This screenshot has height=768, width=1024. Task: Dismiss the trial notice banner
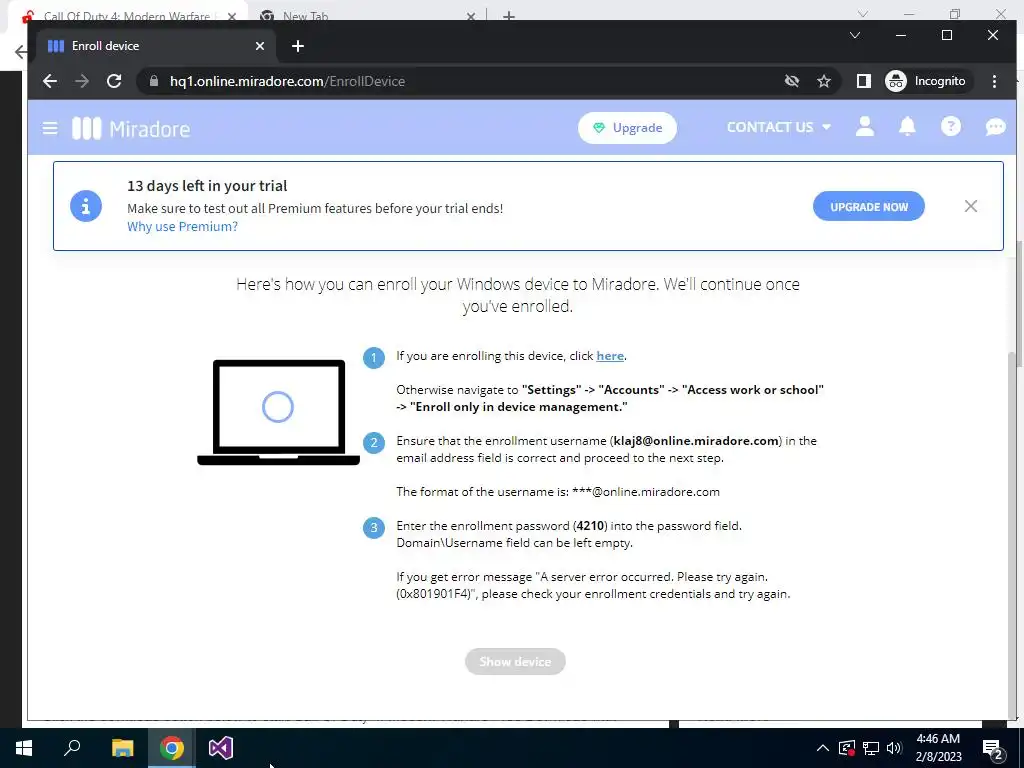[x=970, y=206]
